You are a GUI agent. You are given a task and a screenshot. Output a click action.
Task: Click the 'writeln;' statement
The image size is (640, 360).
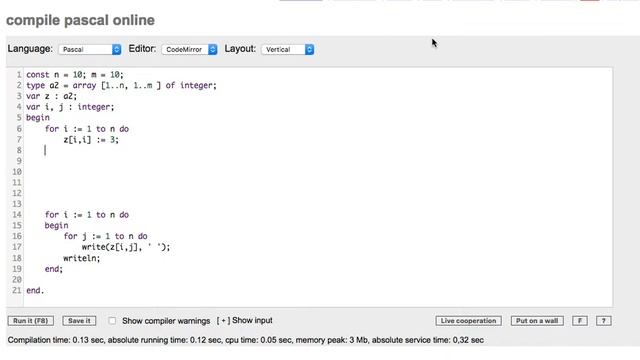pyautogui.click(x=82, y=258)
